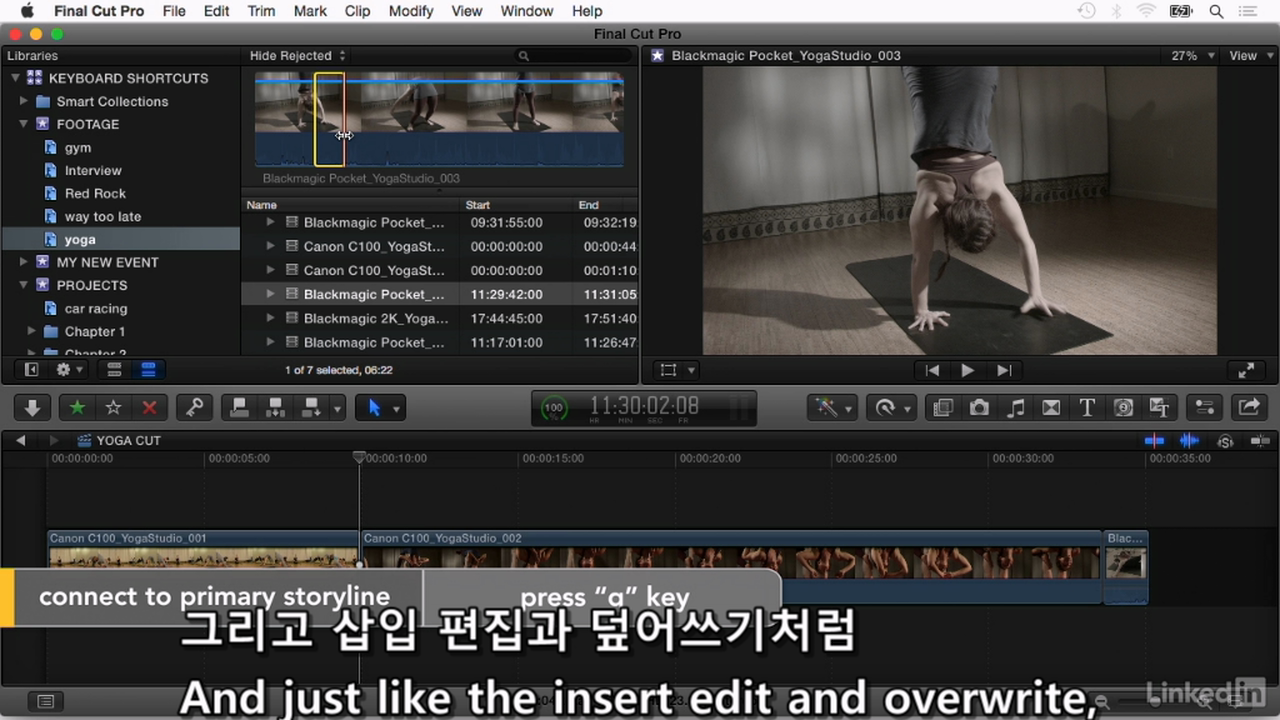This screenshot has height=720, width=1280.
Task: Open Spotlight search in menu bar
Action: pyautogui.click(x=1216, y=11)
